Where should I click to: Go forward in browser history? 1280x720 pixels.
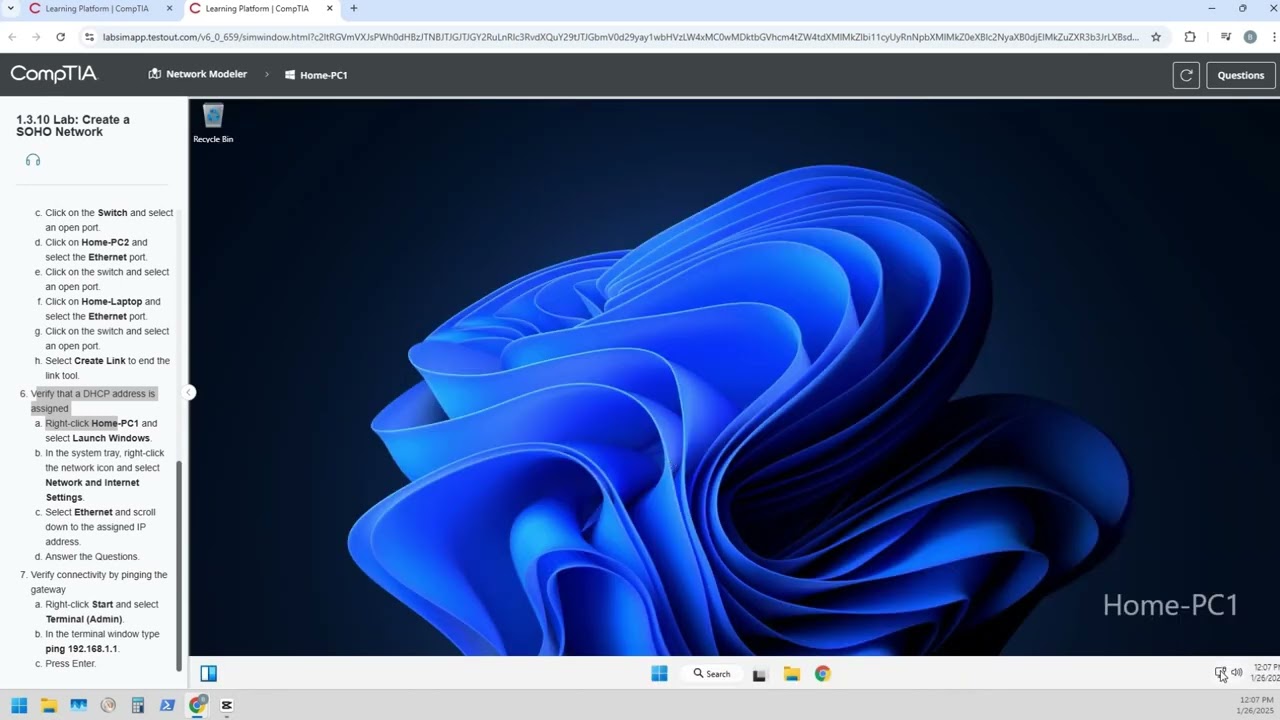[x=36, y=37]
